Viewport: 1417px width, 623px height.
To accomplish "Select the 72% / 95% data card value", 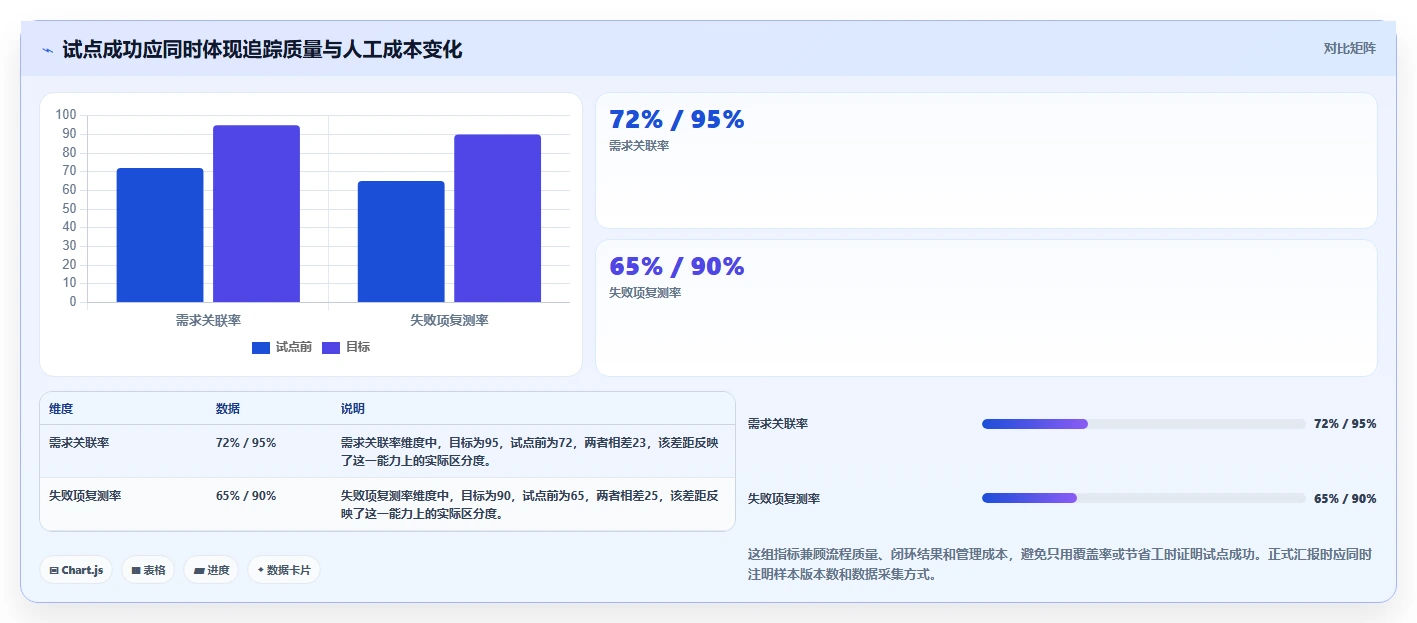I will click(677, 120).
